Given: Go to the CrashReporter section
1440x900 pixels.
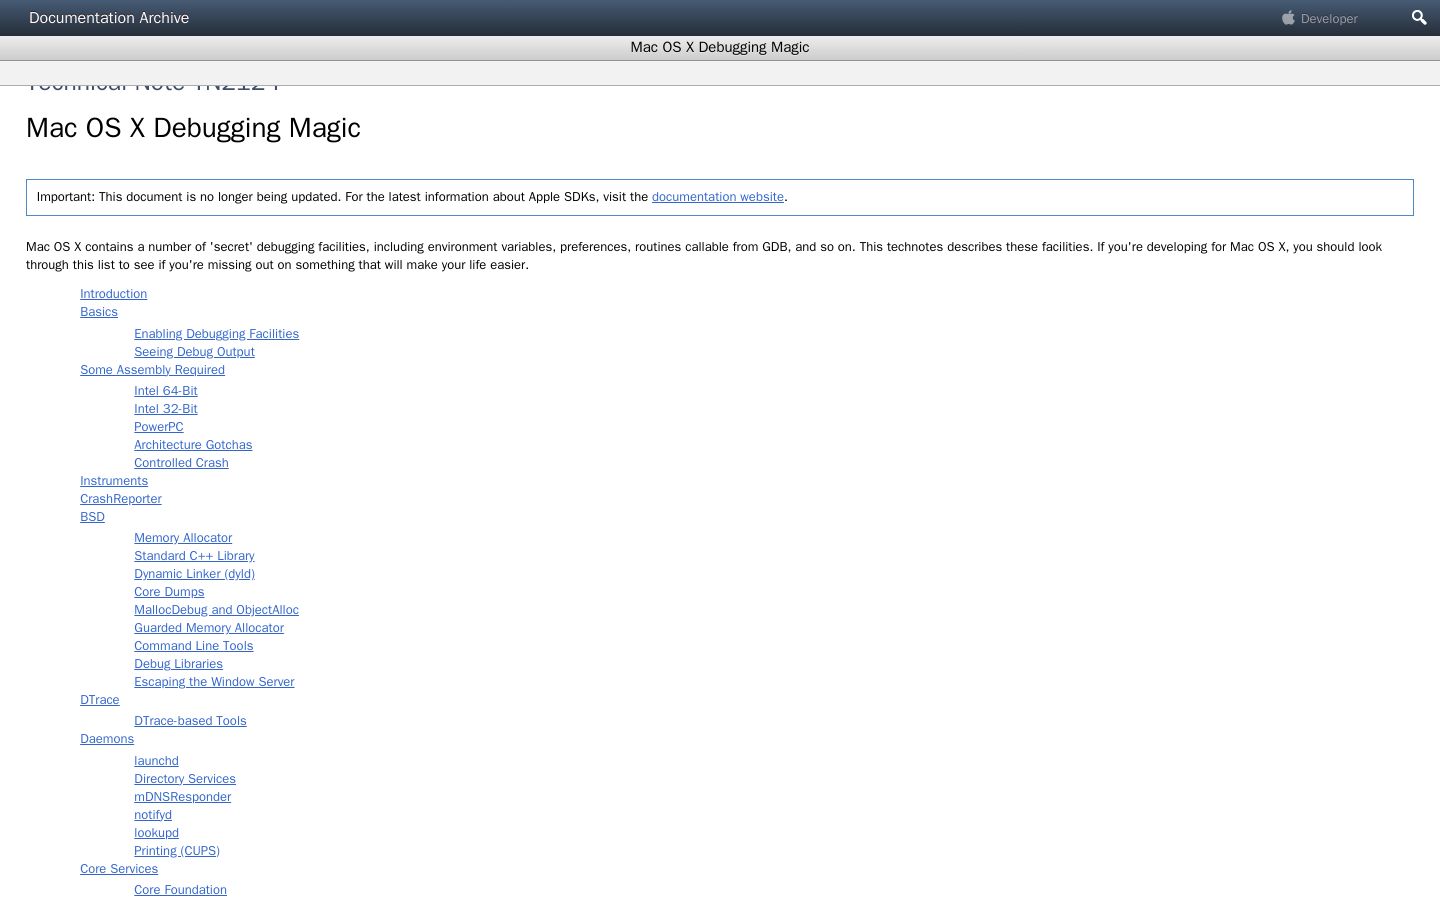Looking at the screenshot, I should pos(121,499).
